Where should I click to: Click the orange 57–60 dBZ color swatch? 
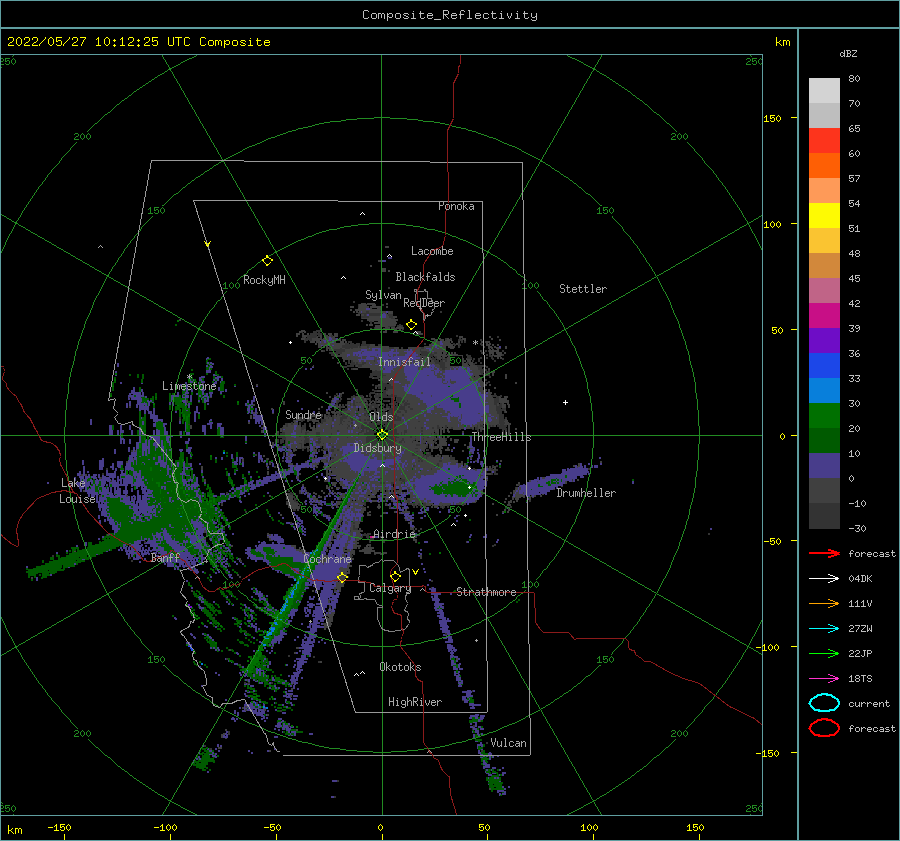pyautogui.click(x=824, y=165)
